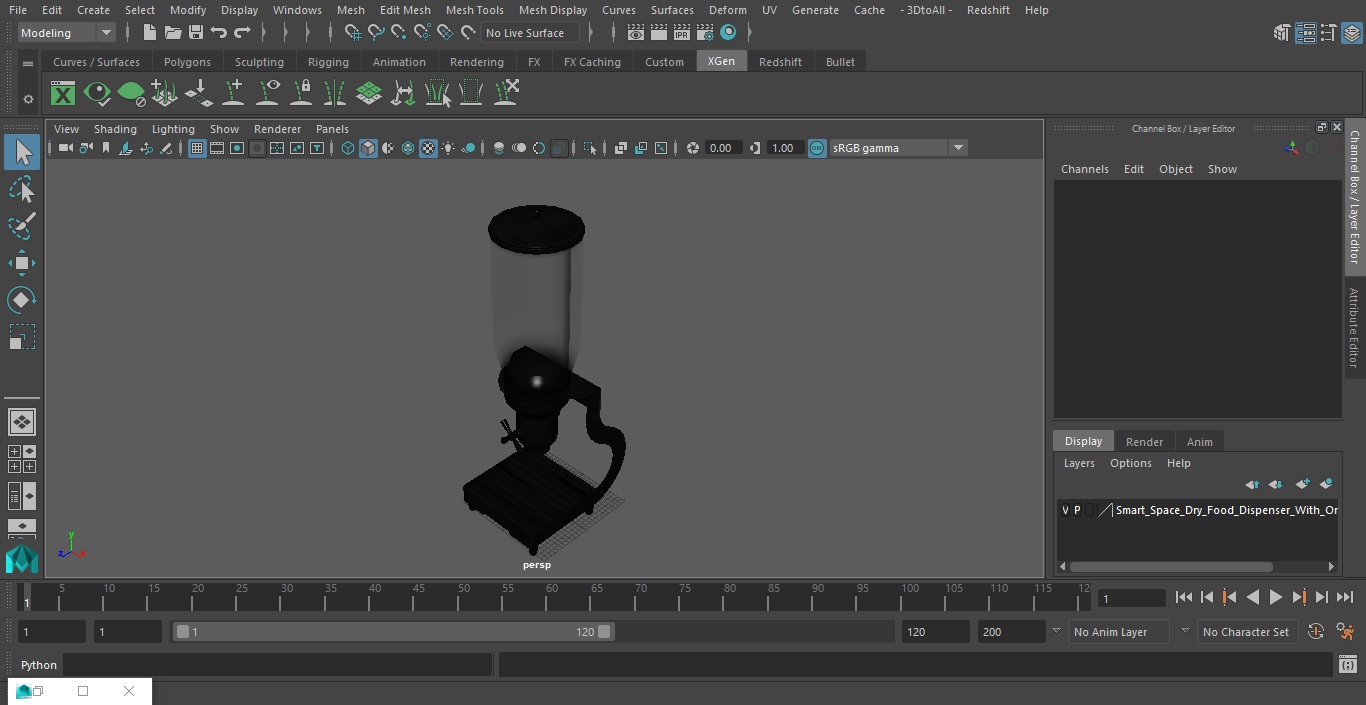The width and height of the screenshot is (1366, 705).
Task: Toggle textured display checker icon
Action: coord(428,148)
